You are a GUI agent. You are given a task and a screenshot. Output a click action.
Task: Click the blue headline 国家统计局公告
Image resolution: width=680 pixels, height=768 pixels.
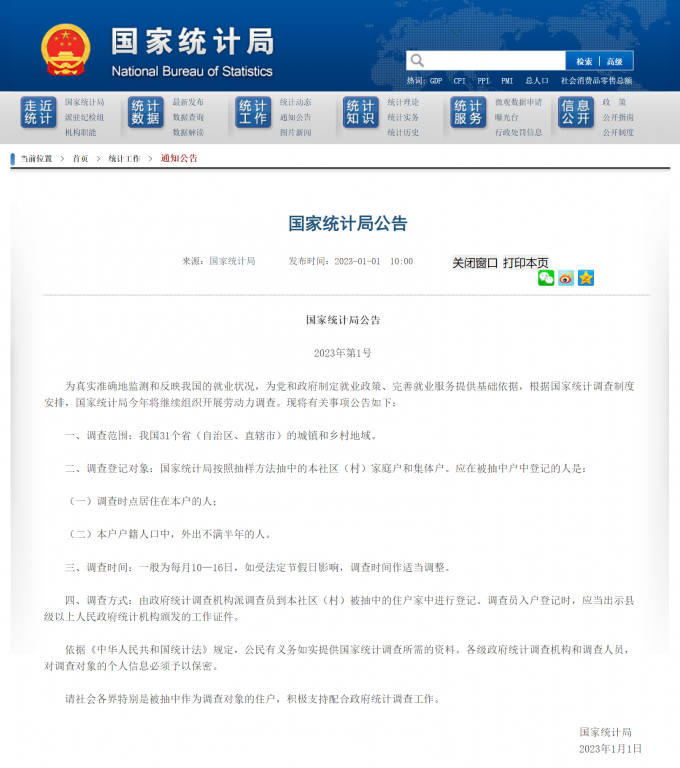coord(348,224)
